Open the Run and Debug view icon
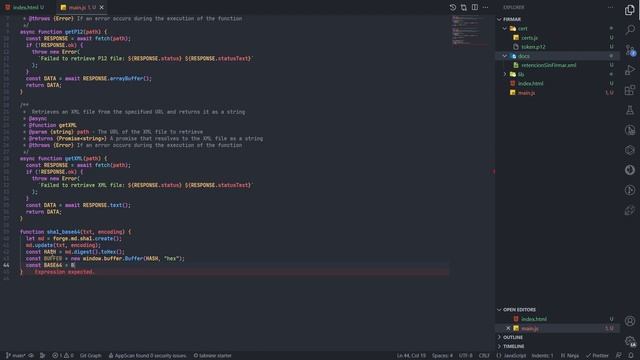 [x=630, y=70]
